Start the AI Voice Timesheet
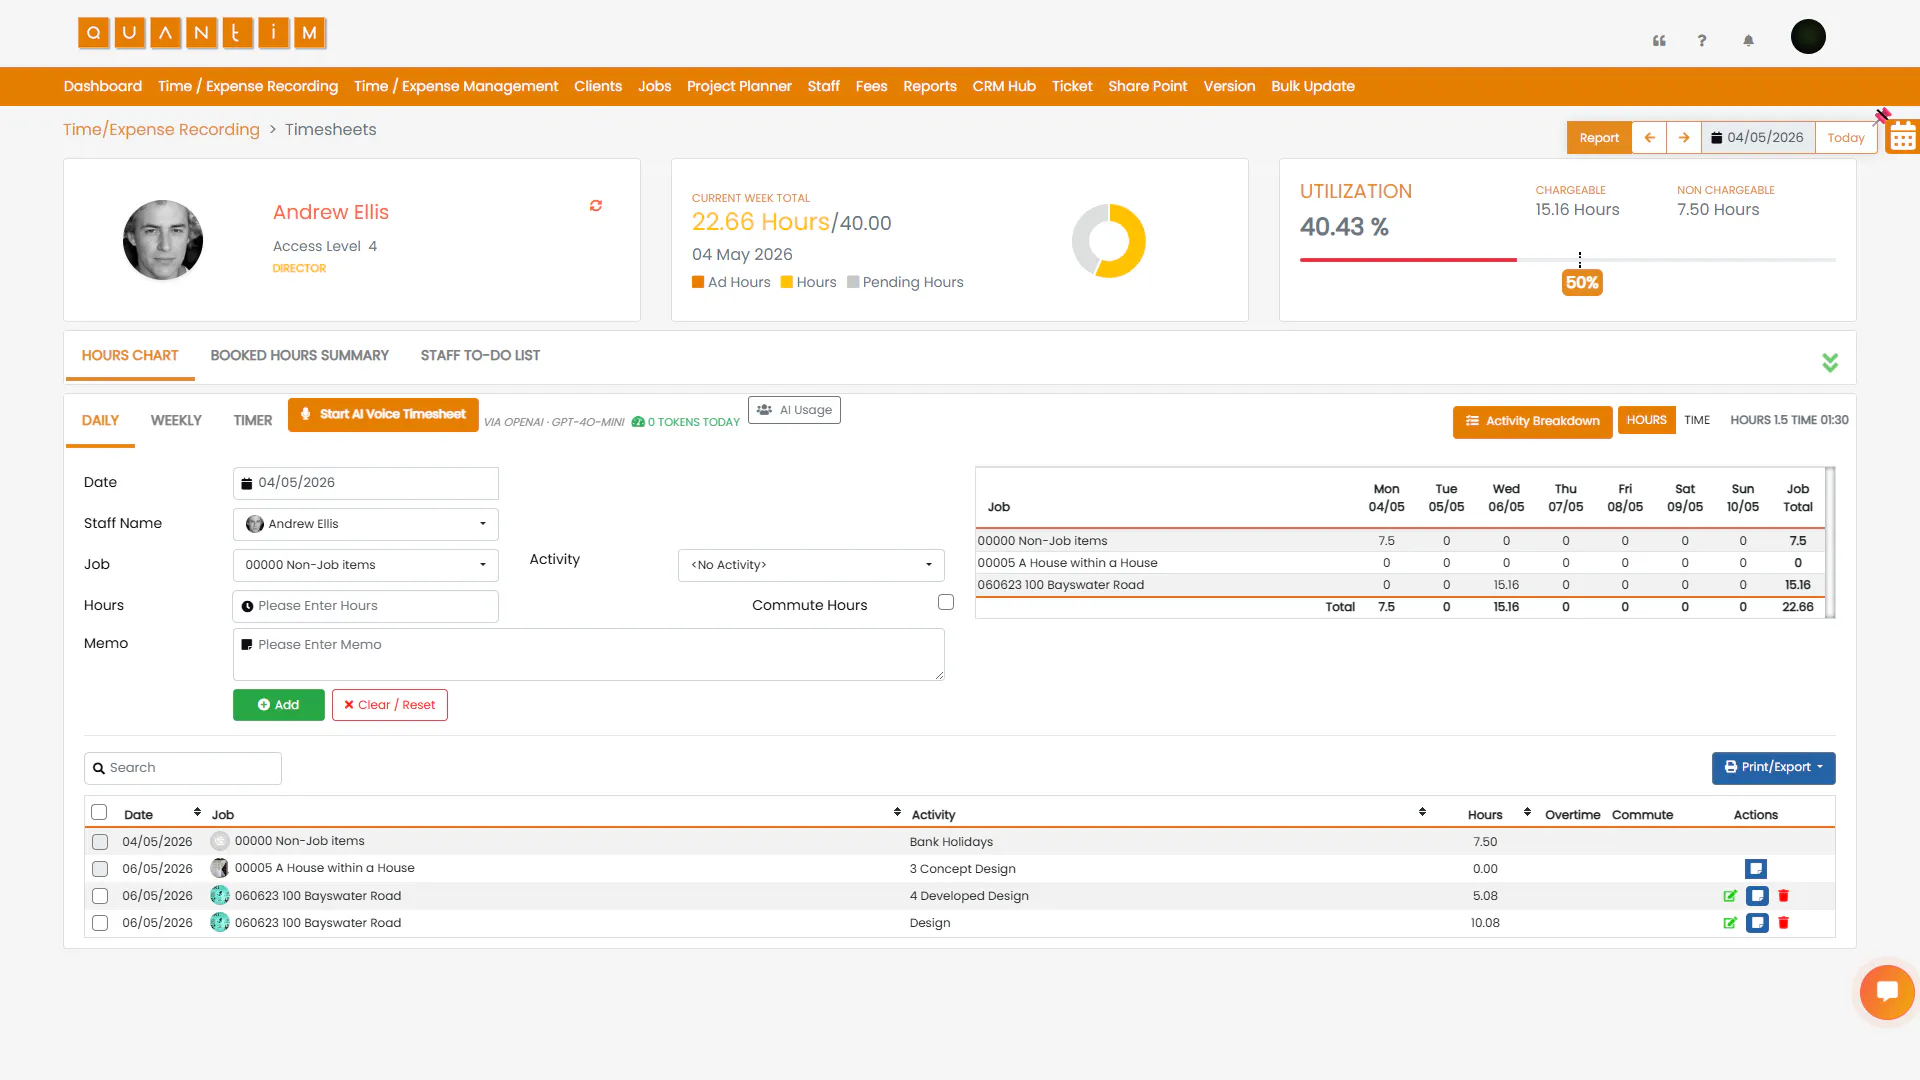 [383, 414]
